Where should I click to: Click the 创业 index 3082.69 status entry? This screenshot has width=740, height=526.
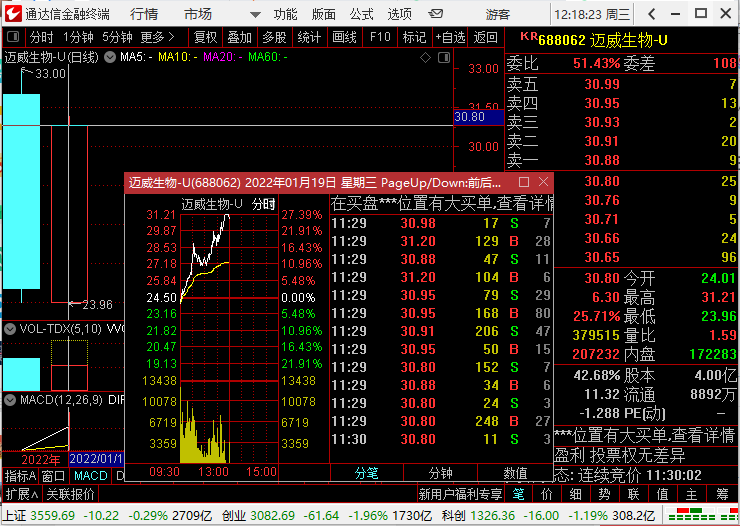click(327, 516)
